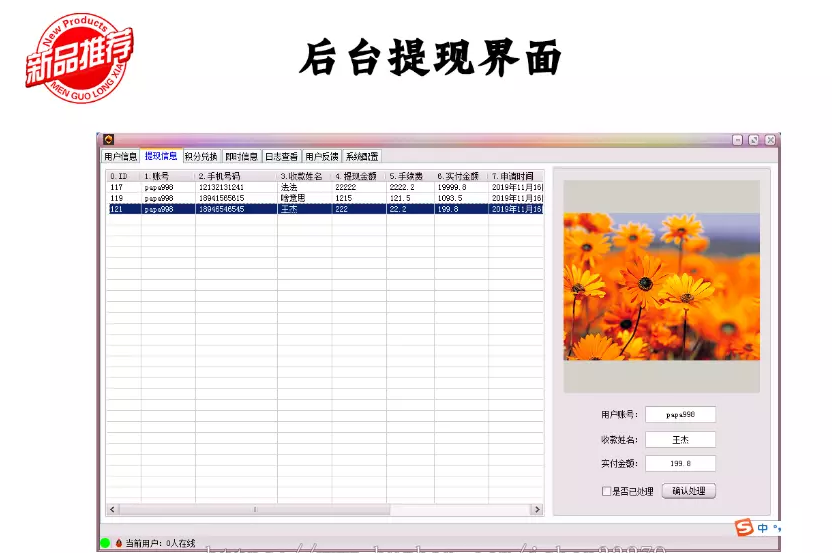
Task: Click the left scroll arrow of table
Action: (x=112, y=509)
